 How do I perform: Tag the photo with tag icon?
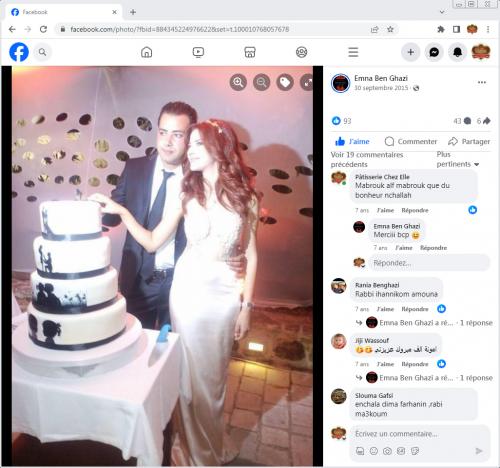[285, 82]
